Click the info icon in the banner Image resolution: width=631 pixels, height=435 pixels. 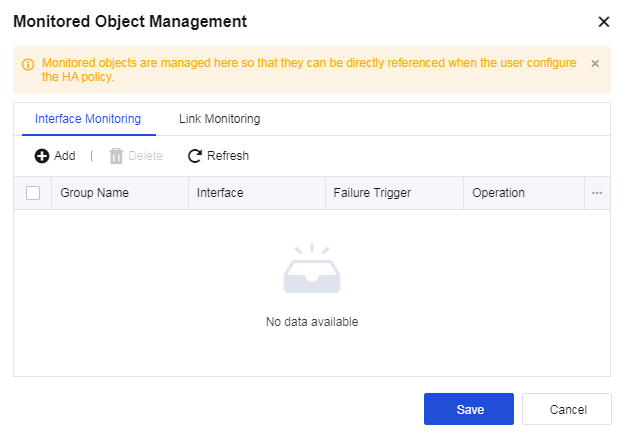pyautogui.click(x=28, y=64)
